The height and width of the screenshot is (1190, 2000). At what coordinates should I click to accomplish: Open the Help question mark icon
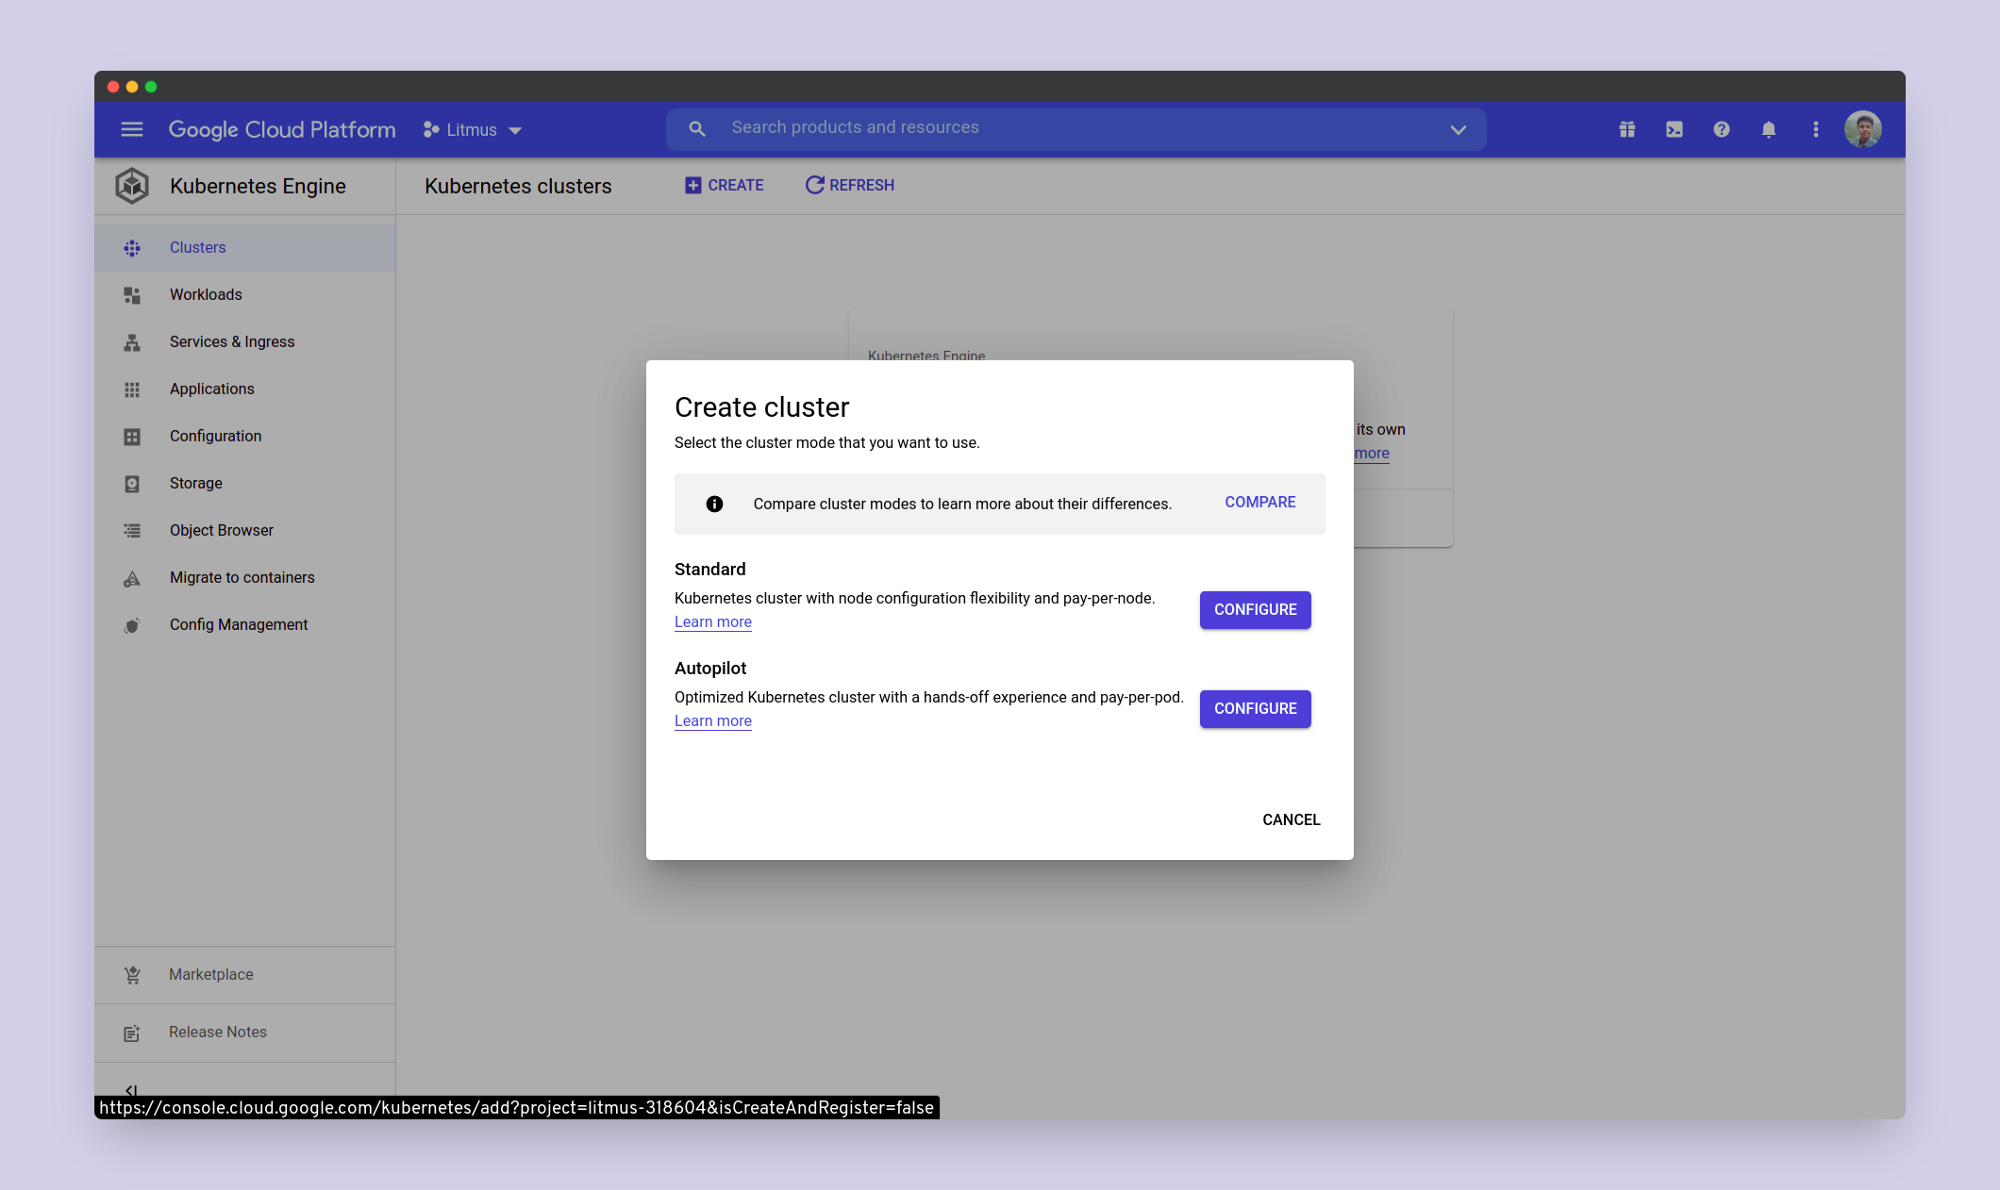pos(1721,129)
